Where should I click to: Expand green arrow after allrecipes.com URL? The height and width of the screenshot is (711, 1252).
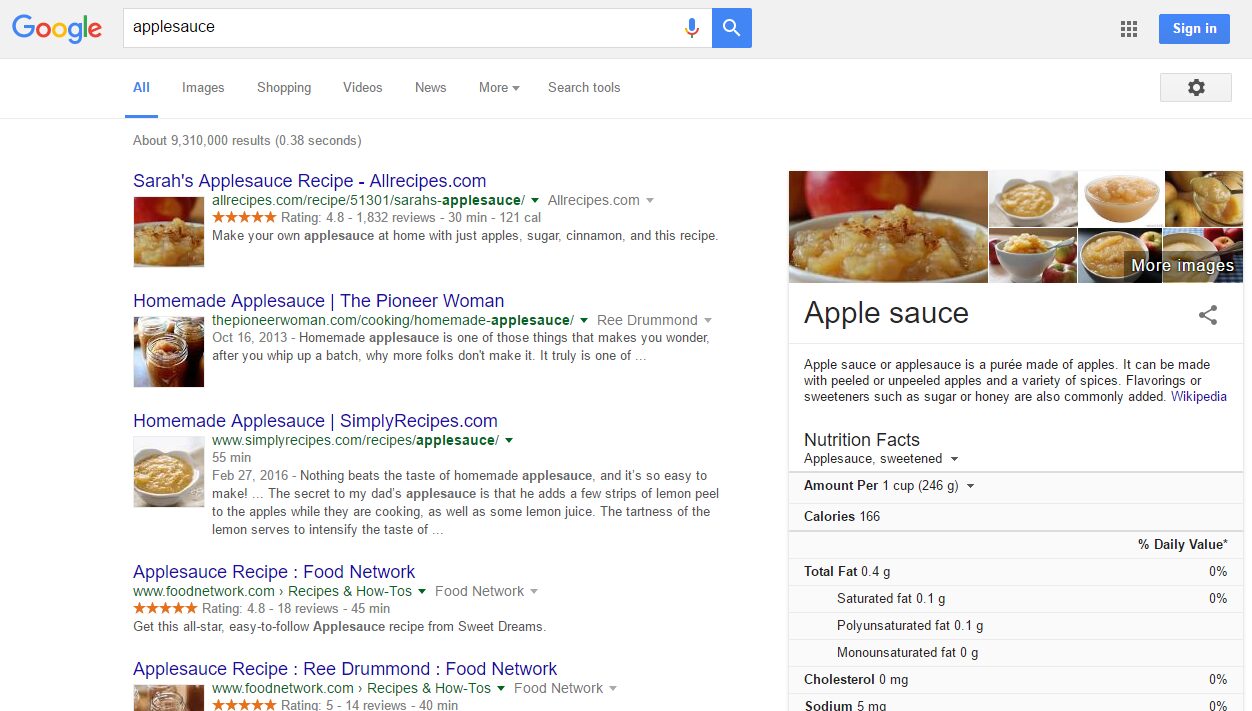click(535, 201)
